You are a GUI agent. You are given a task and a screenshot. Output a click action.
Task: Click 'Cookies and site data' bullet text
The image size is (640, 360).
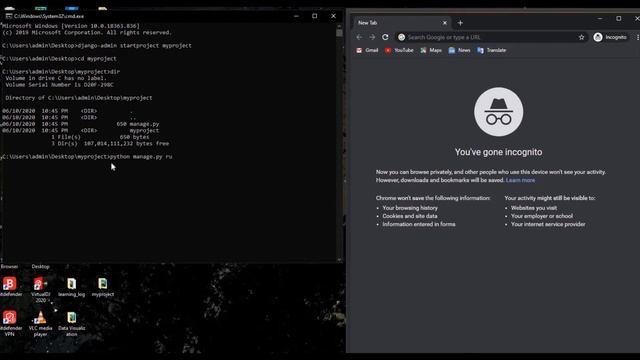click(410, 216)
